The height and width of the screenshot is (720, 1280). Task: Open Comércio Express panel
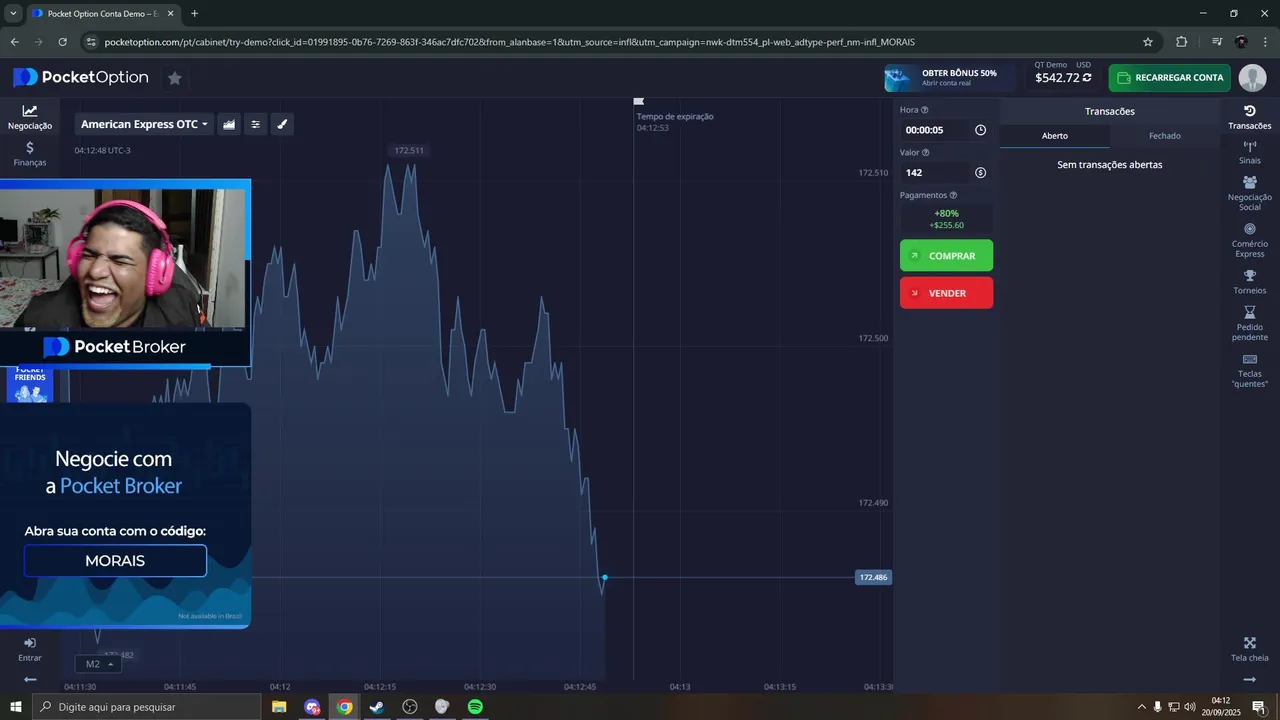(x=1249, y=240)
